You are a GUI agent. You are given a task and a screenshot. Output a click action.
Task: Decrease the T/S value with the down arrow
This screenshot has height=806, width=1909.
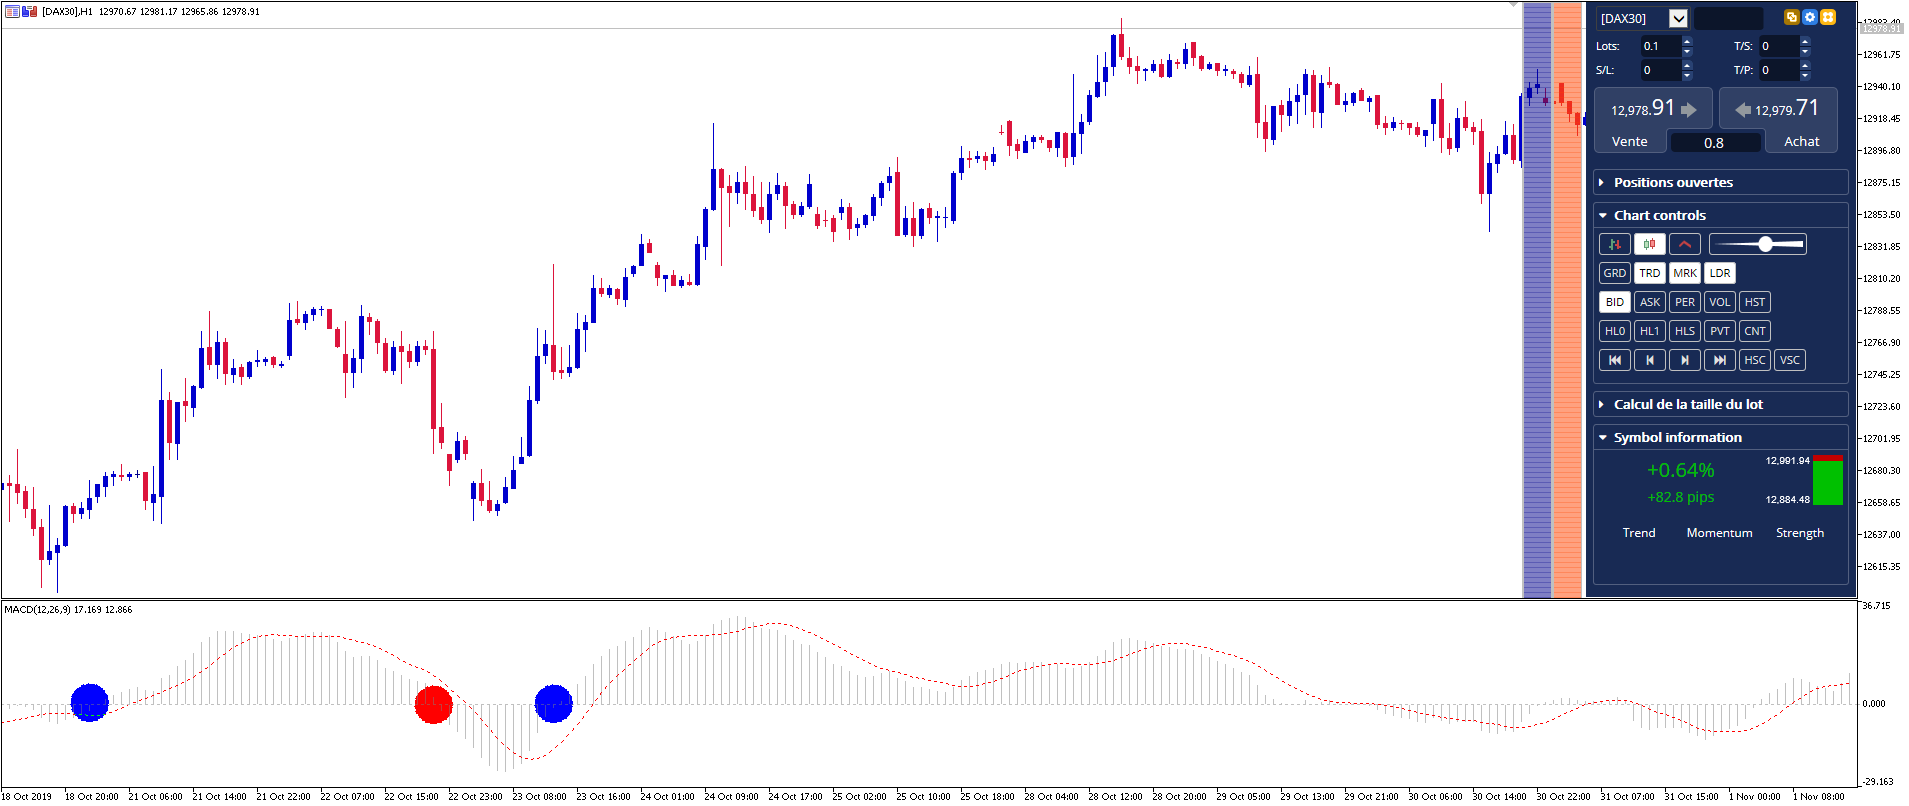[1805, 51]
